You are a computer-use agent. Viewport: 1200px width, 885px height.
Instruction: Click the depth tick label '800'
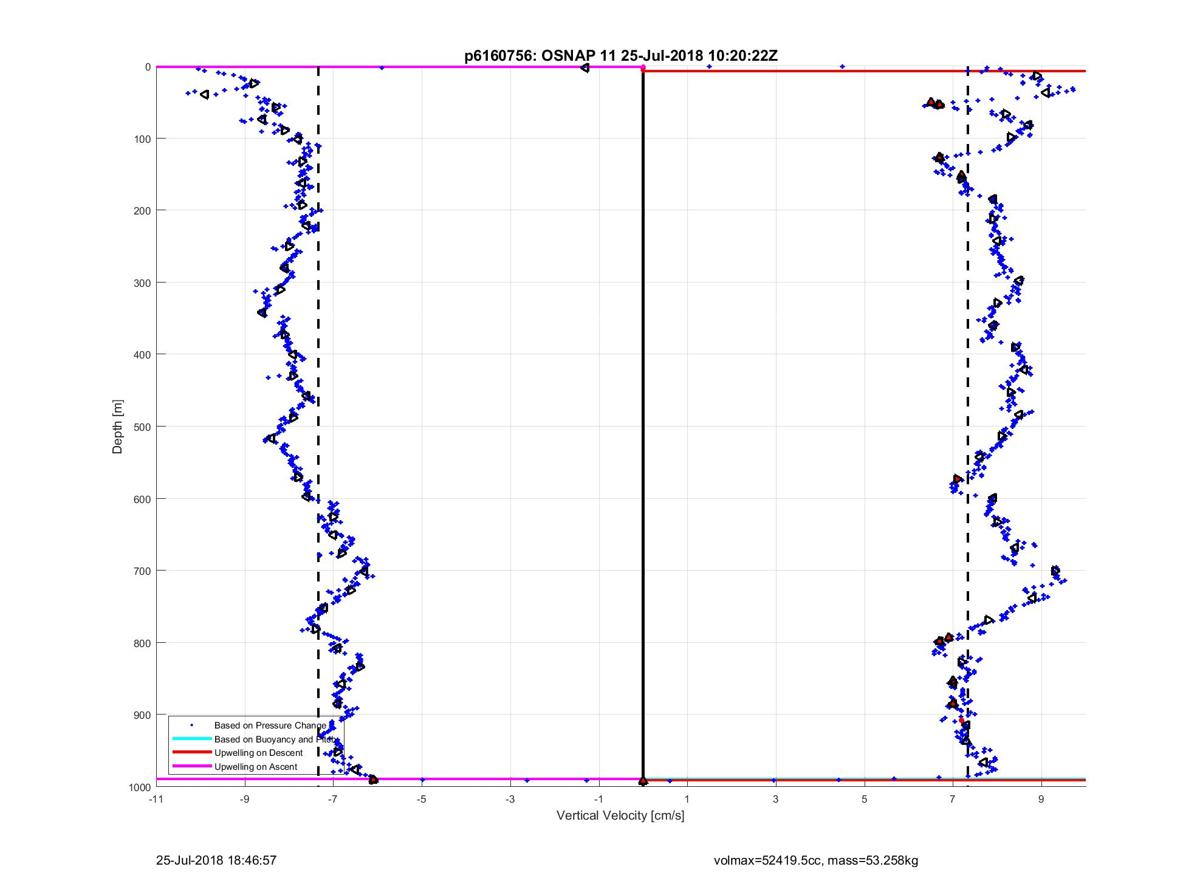(x=142, y=643)
